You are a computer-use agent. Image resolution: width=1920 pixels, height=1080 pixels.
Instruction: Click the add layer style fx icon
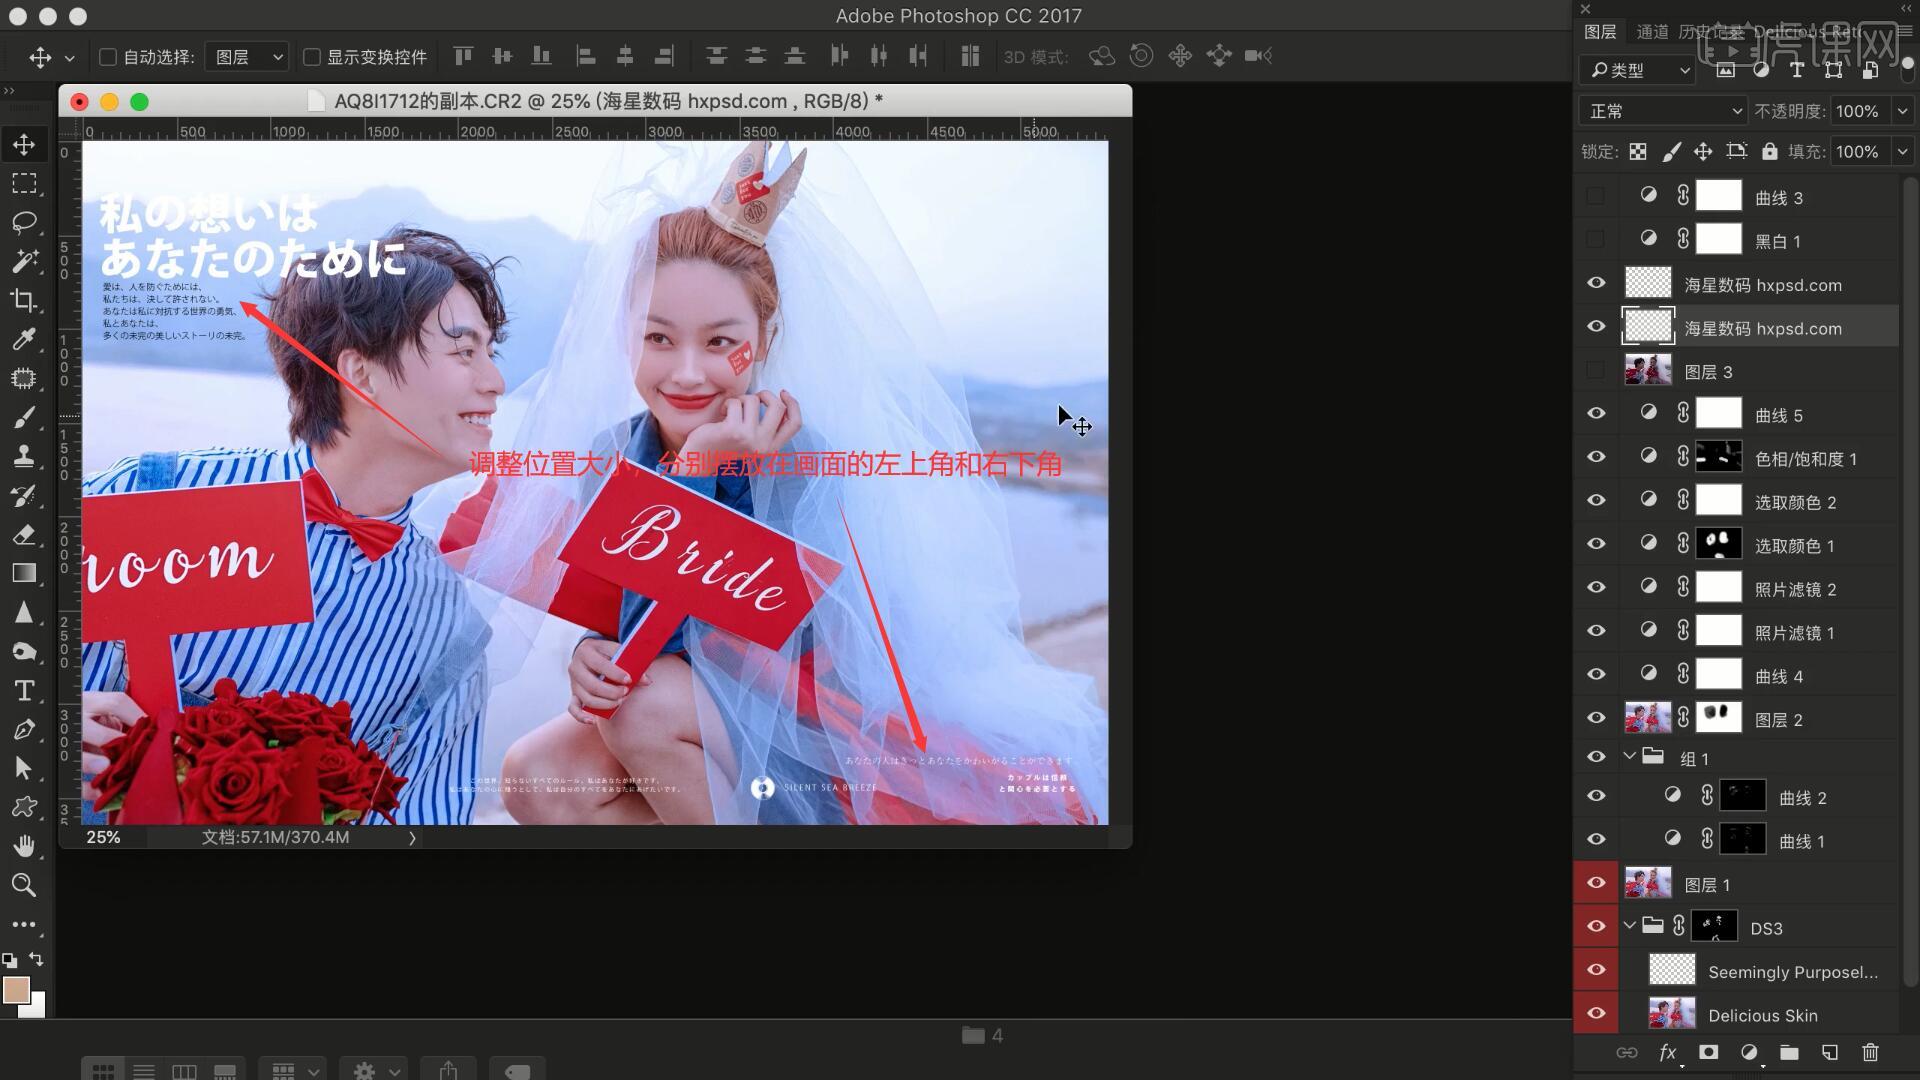tap(1667, 1052)
